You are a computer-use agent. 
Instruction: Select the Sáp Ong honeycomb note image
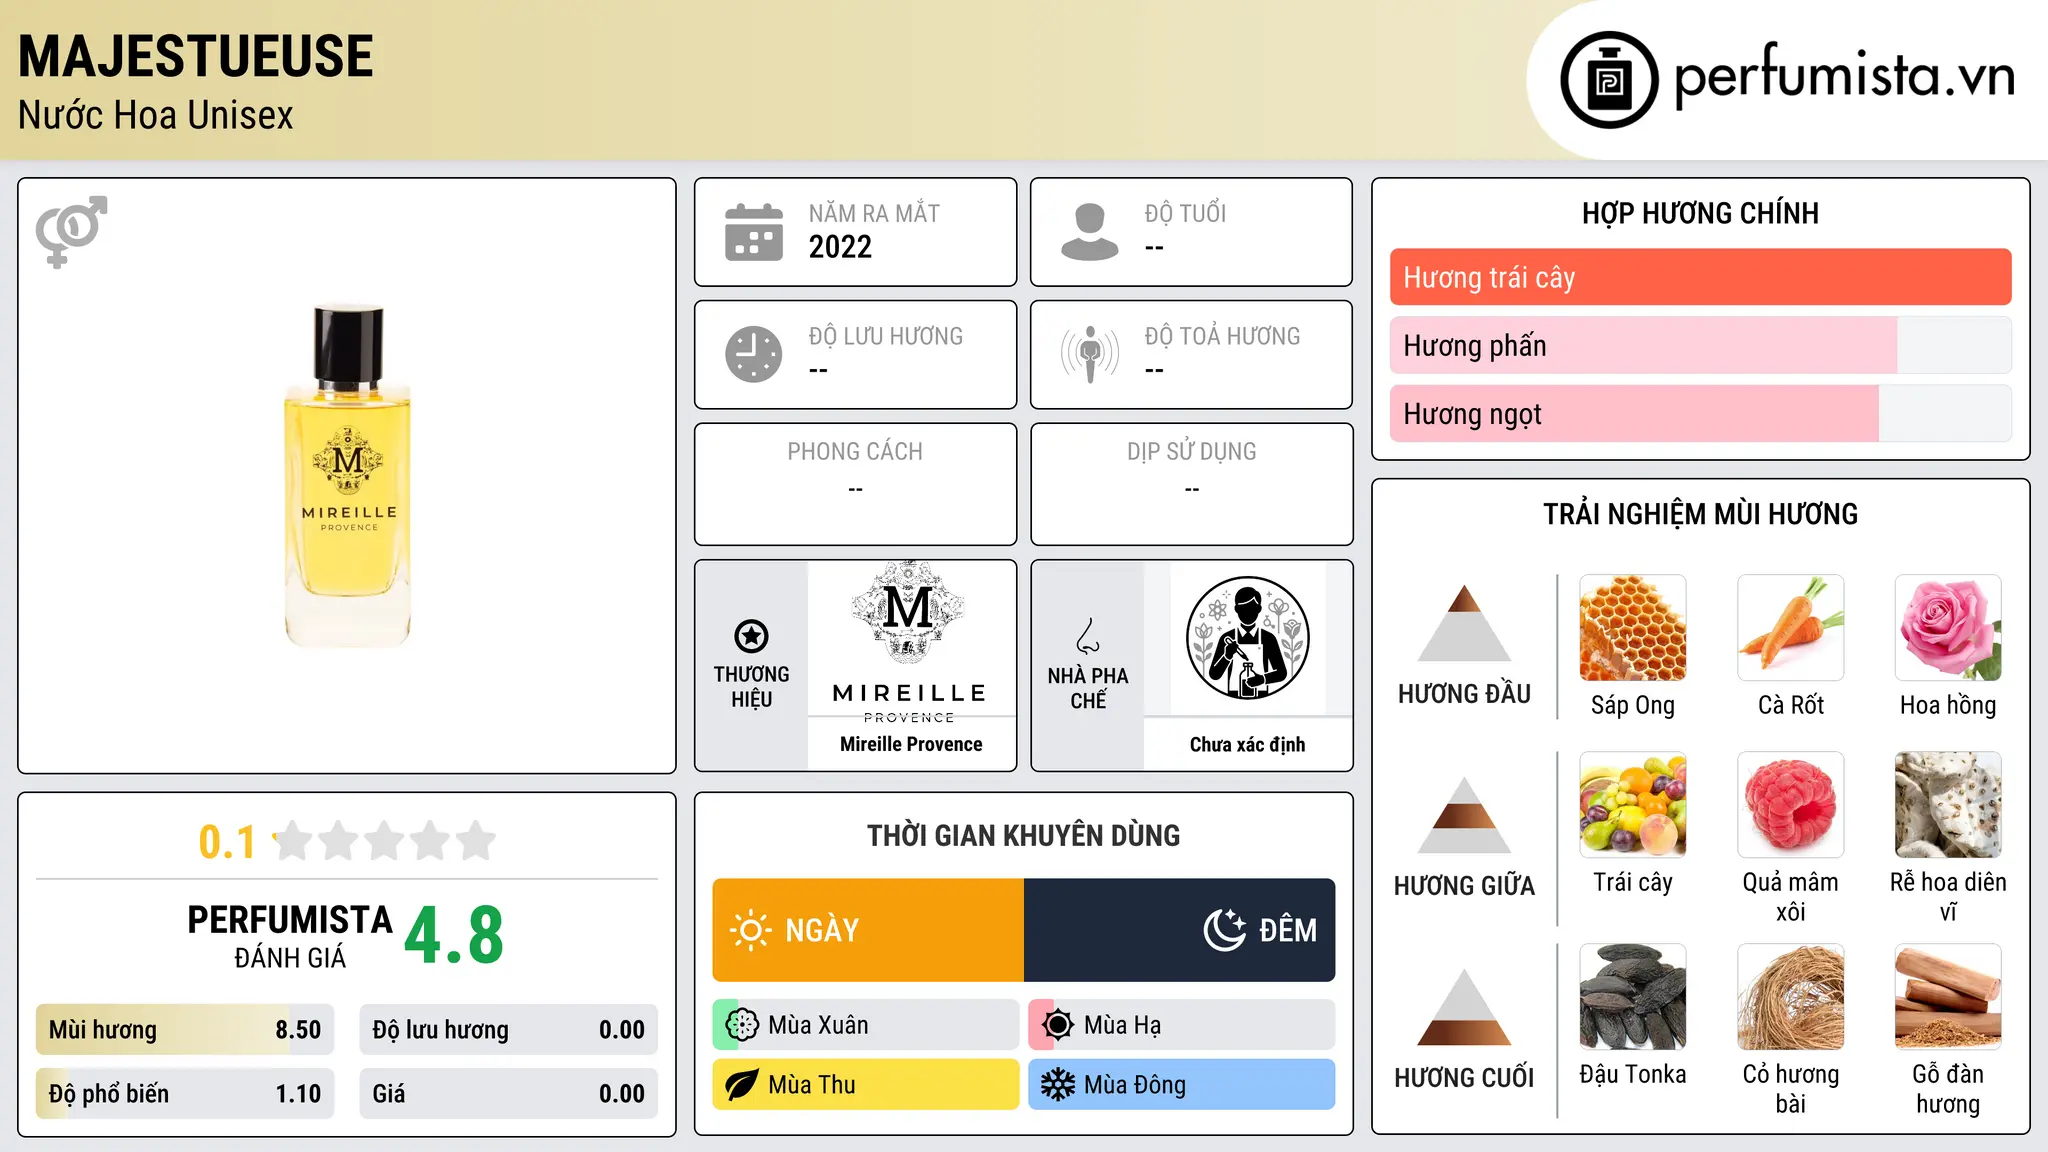pyautogui.click(x=1633, y=628)
